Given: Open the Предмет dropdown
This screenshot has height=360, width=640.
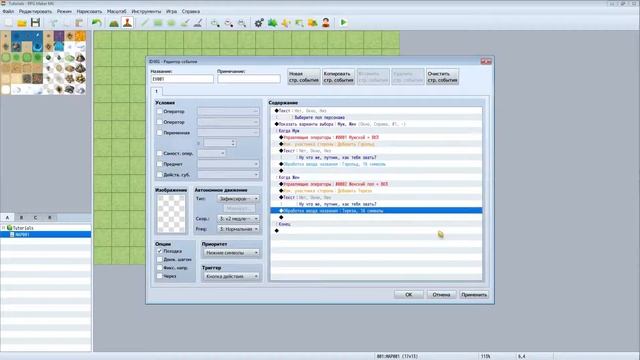Looking at the screenshot, I should [228, 164].
